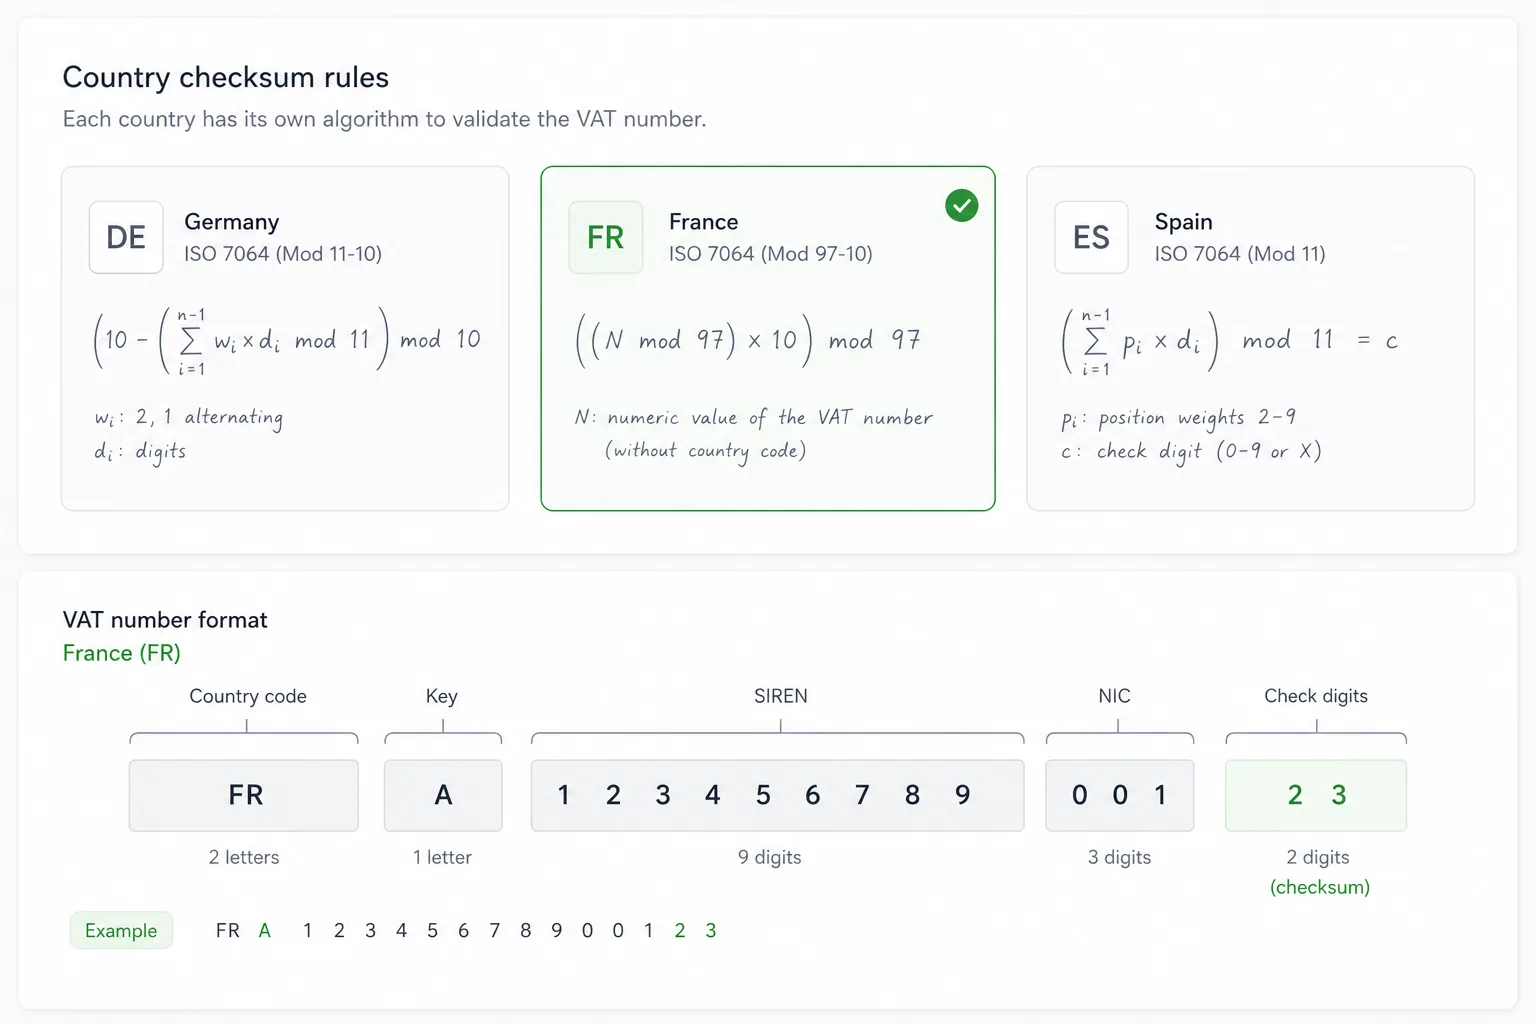
Task: Click the France (FR) green label
Action: tap(122, 653)
